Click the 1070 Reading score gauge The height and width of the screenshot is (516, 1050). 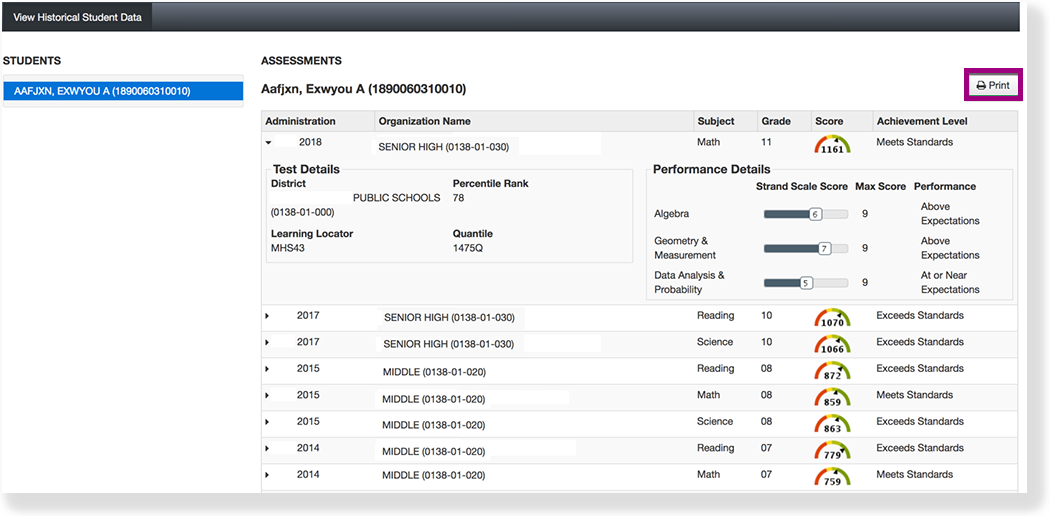click(831, 319)
